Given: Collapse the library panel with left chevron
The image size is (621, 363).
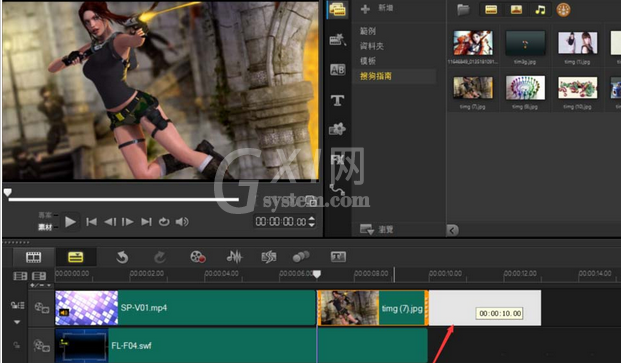Looking at the screenshot, I should [x=452, y=230].
